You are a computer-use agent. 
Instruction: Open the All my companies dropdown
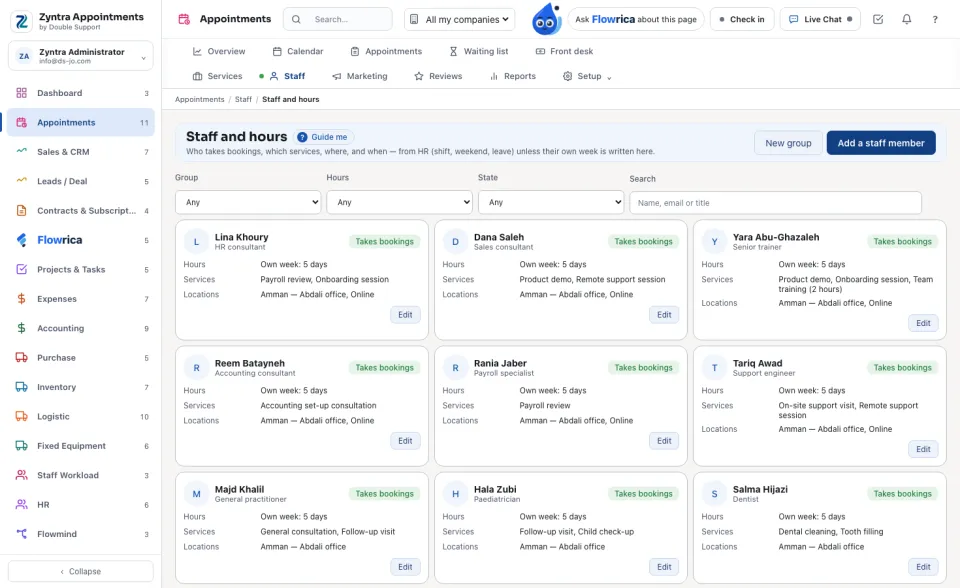(460, 19)
